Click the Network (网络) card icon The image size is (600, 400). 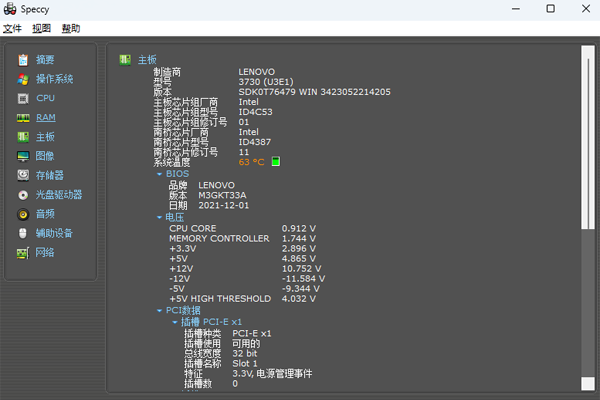pyautogui.click(x=23, y=253)
